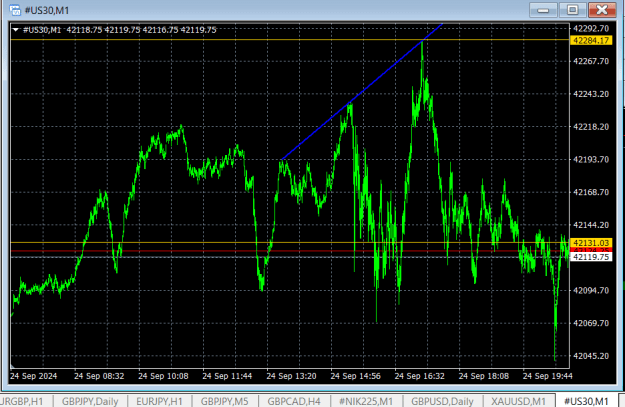Select the active #US30,M1 tab

click(586, 401)
